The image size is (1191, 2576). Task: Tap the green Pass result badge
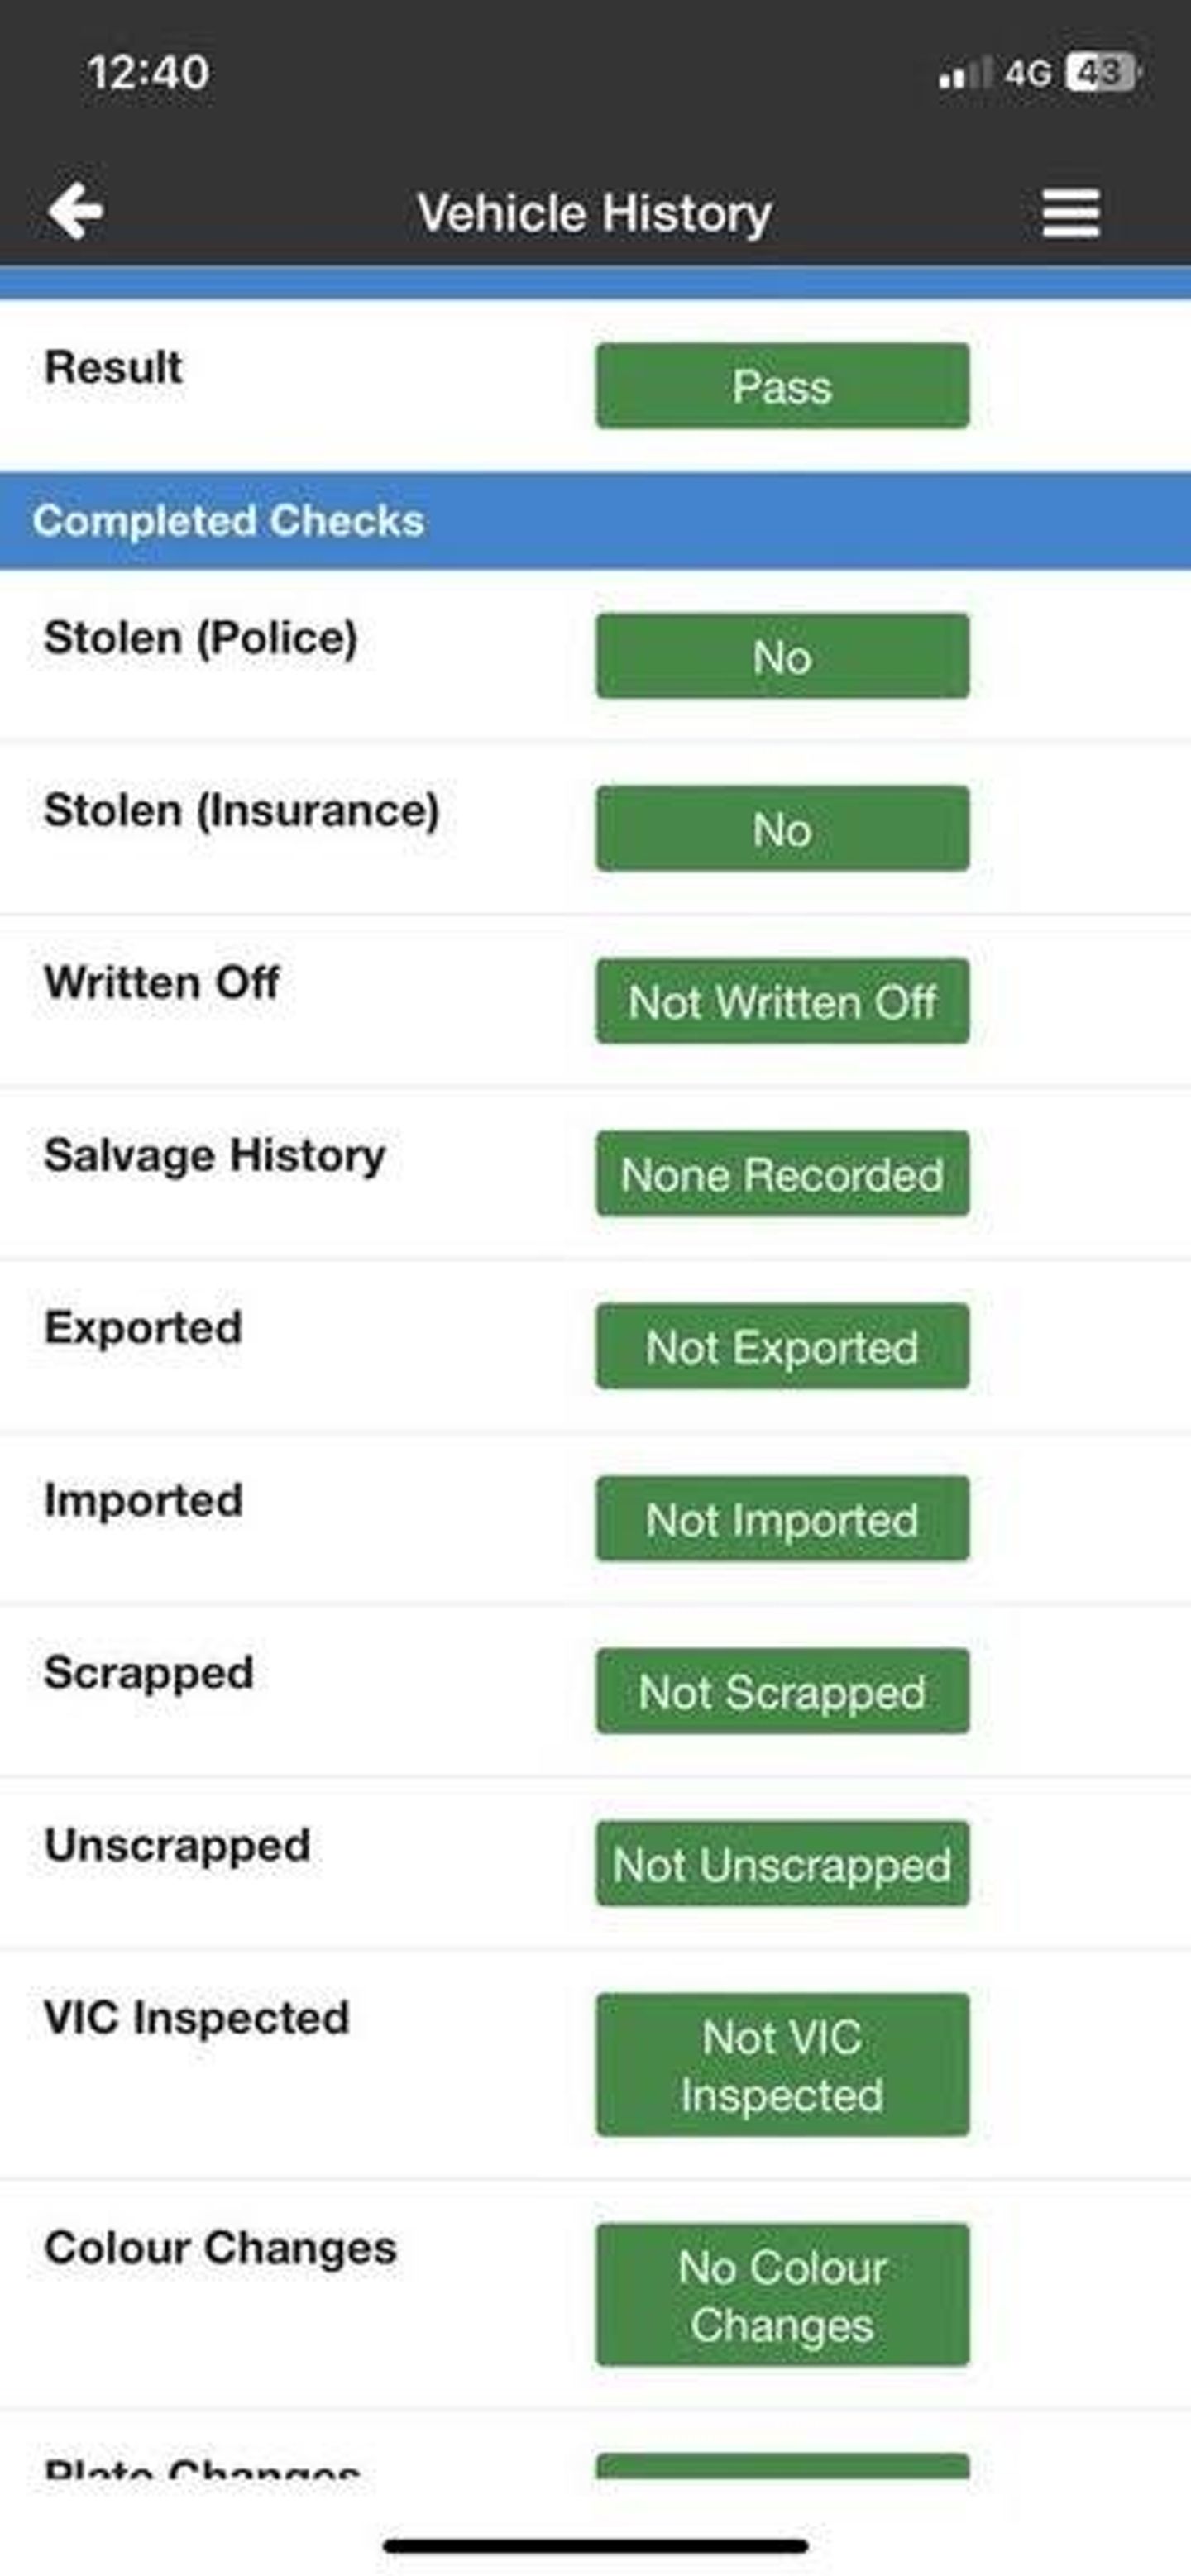782,386
